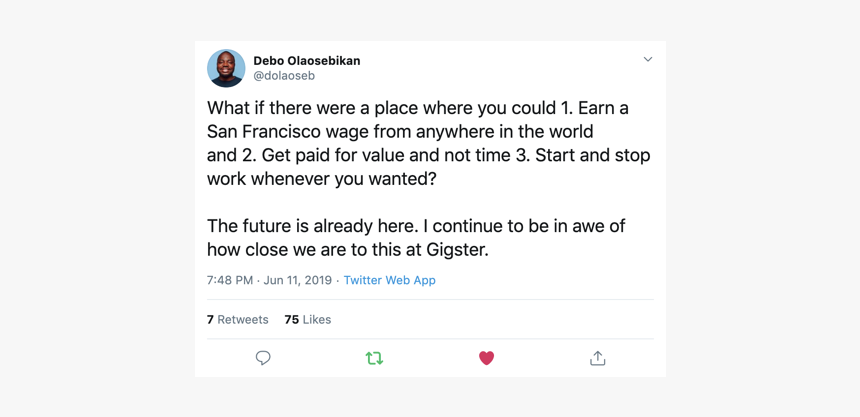Click the reply speech bubble icon

[x=263, y=358]
